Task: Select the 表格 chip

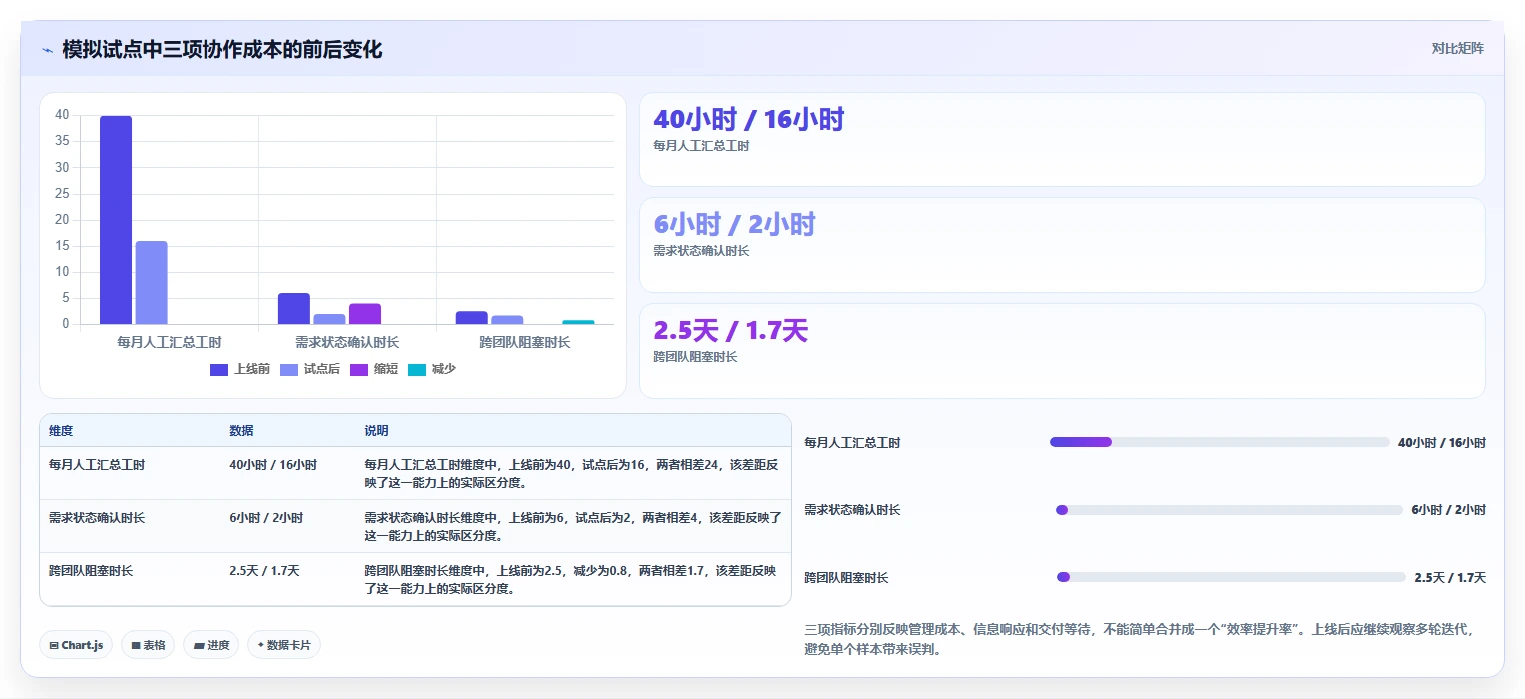Action: click(x=148, y=645)
